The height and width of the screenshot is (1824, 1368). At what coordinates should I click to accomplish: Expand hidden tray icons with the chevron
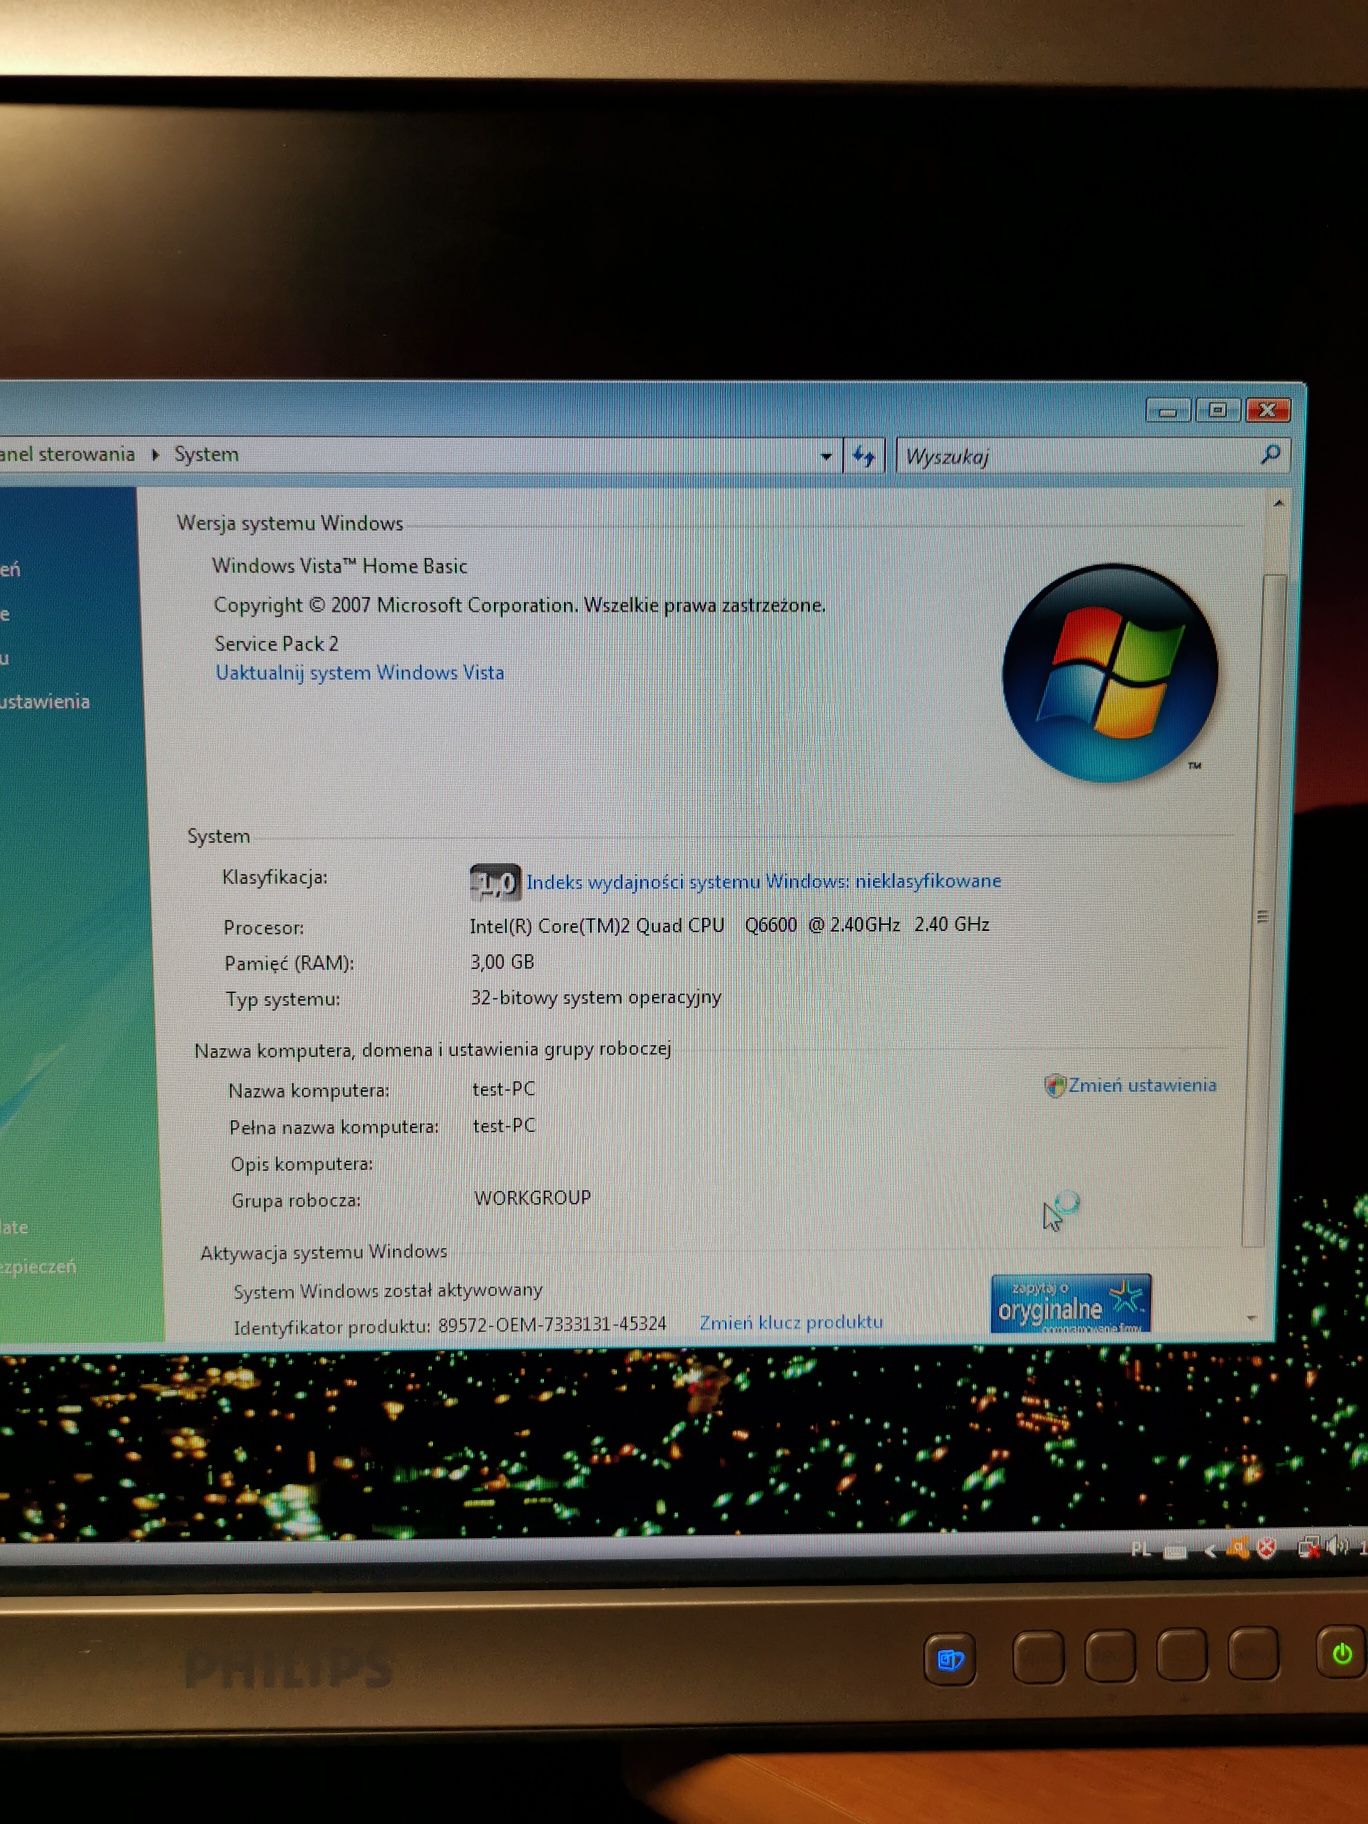coord(1210,1551)
